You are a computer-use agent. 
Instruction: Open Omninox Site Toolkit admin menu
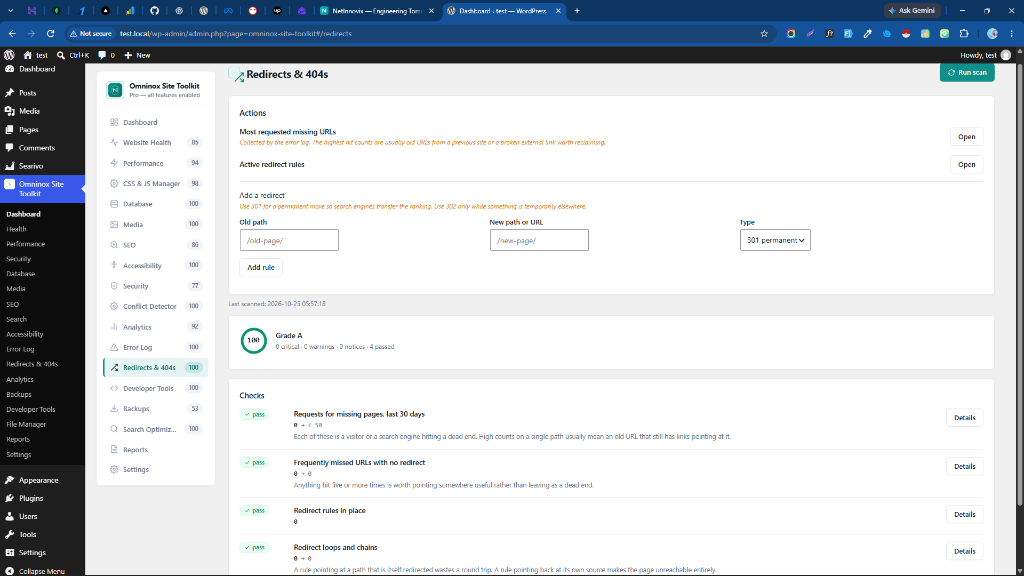(42, 189)
